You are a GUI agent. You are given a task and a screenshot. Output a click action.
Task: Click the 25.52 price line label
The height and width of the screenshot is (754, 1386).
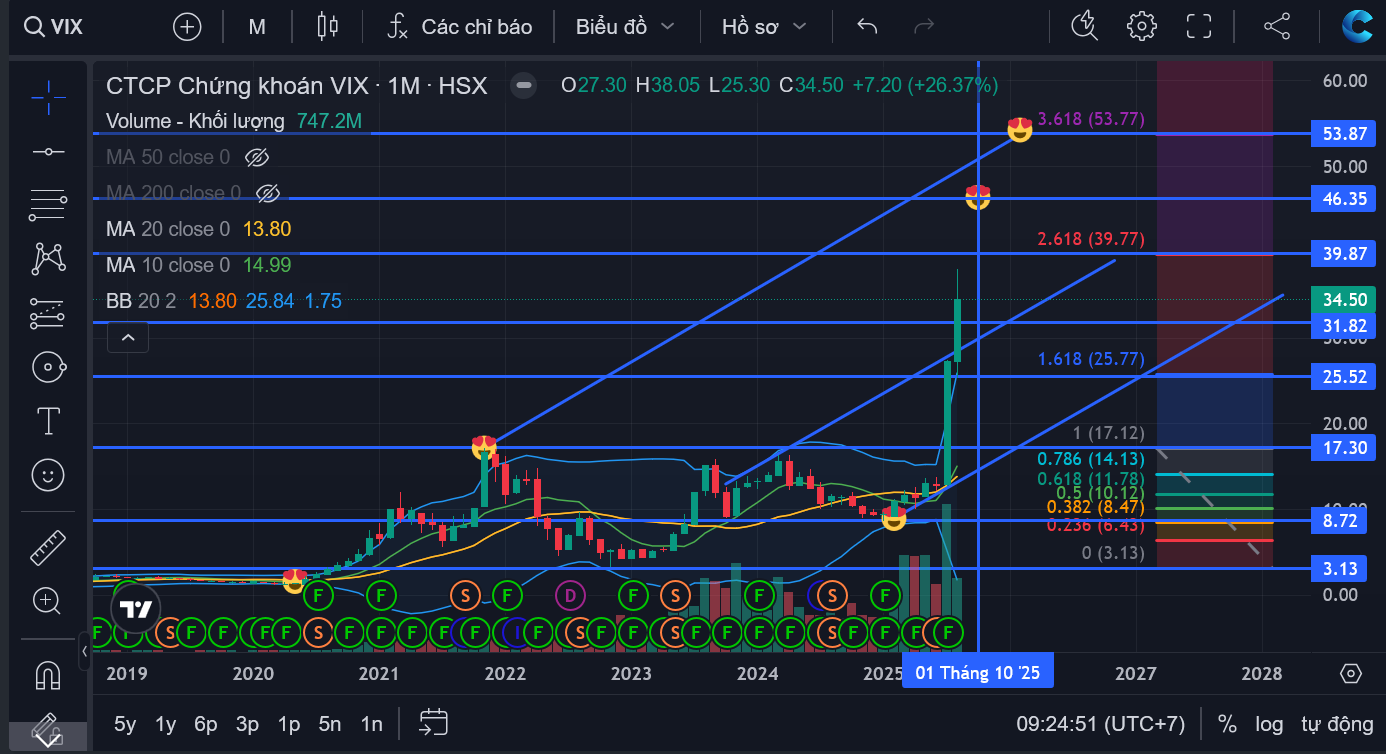click(1344, 377)
